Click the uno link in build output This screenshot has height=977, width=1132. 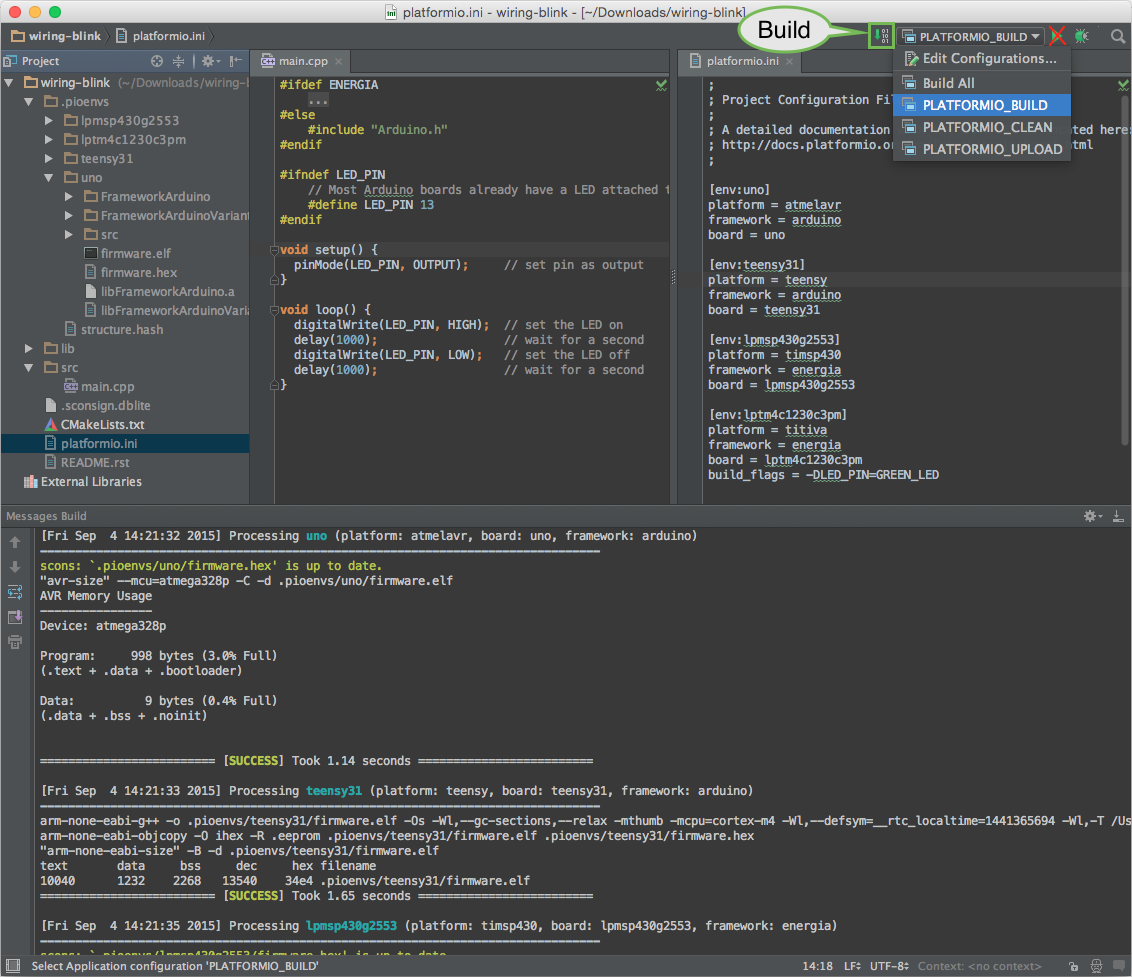pos(316,536)
